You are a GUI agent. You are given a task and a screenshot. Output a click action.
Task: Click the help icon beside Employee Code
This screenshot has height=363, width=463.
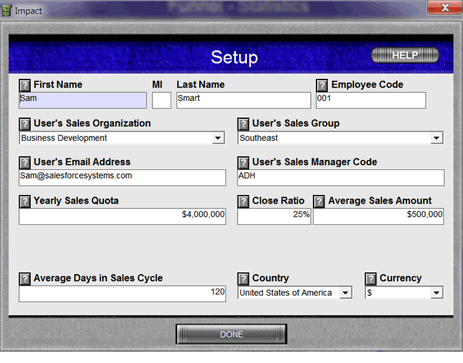point(322,85)
